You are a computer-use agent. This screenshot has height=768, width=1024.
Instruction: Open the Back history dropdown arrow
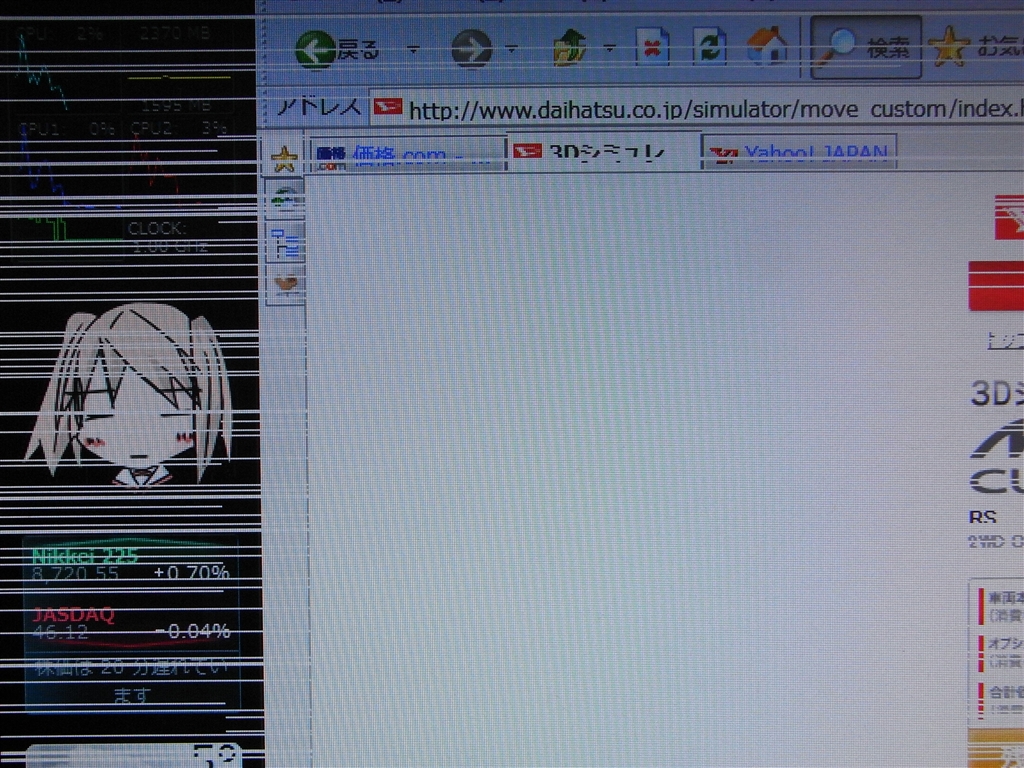(413, 49)
